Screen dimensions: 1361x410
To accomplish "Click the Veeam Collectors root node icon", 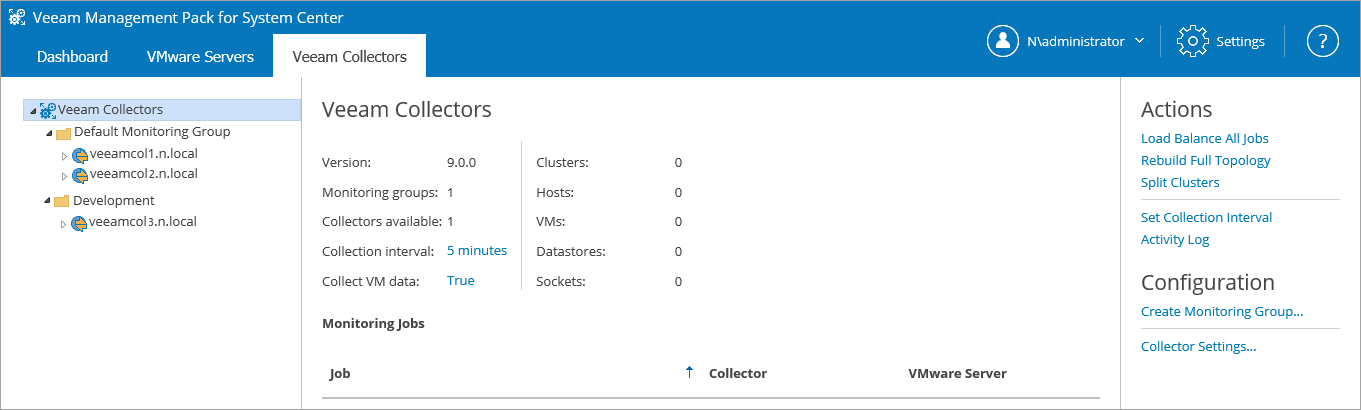I will click(x=48, y=110).
